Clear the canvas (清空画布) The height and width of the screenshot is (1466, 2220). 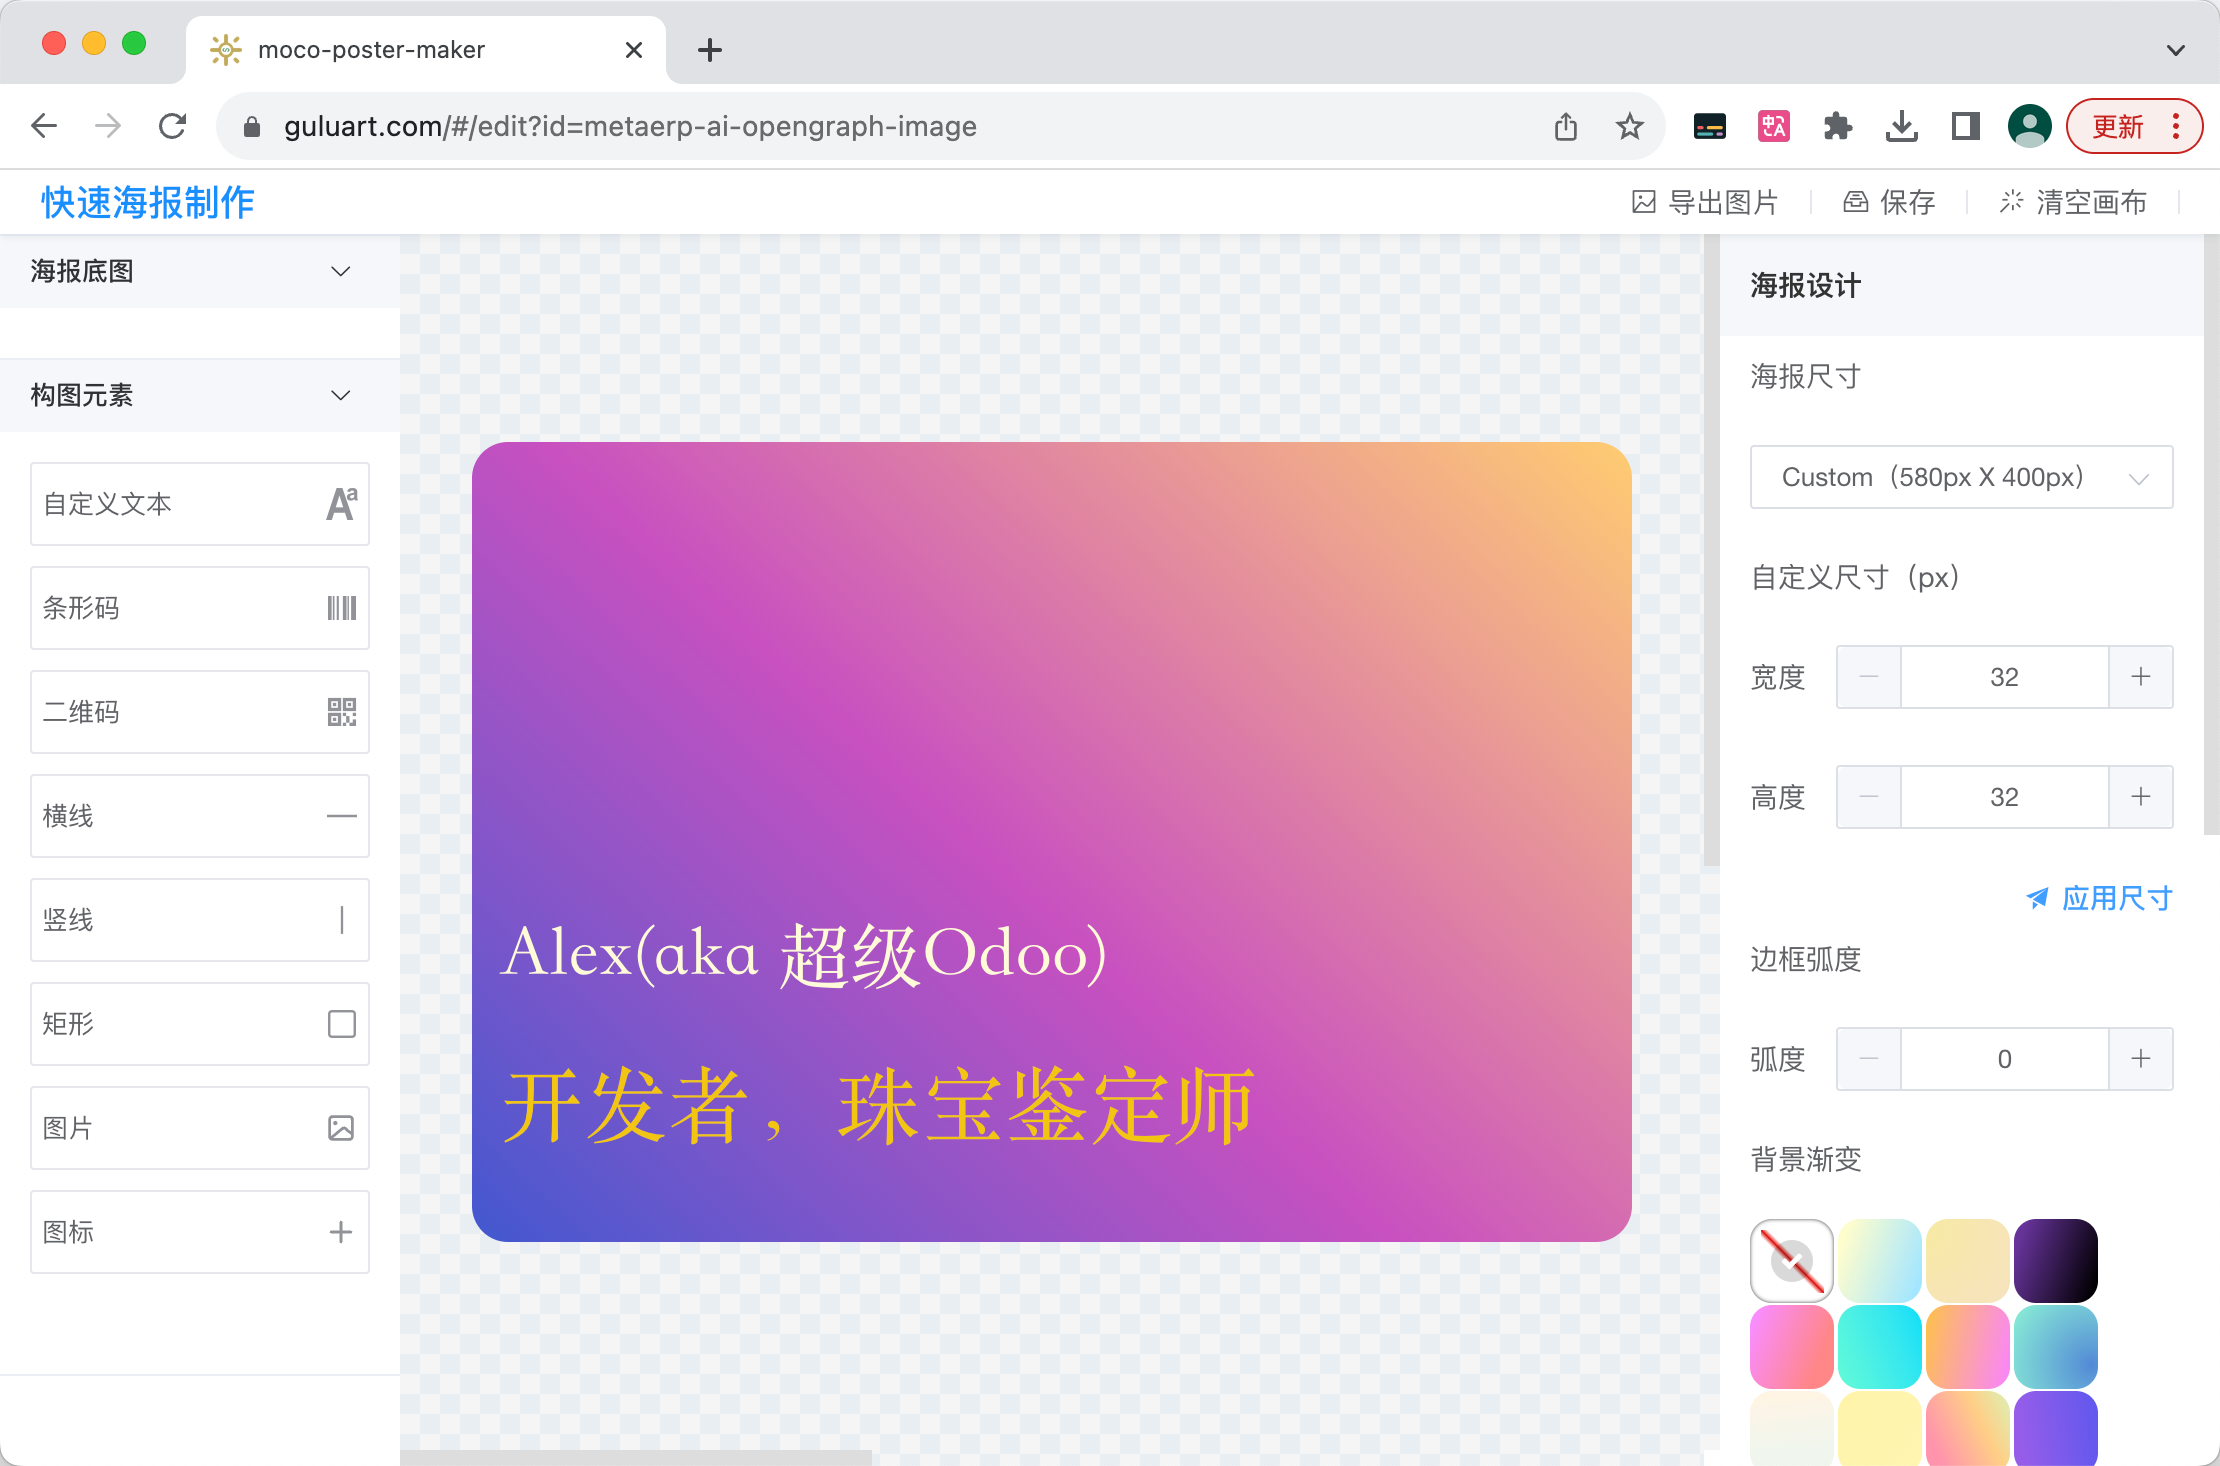coord(2073,202)
